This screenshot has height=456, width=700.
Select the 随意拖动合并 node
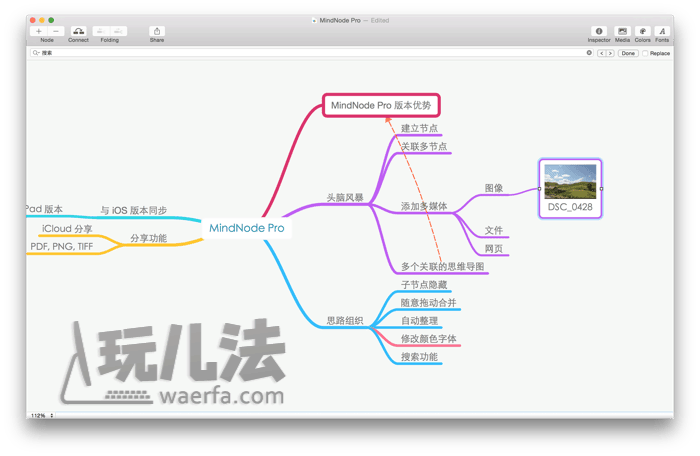[428, 303]
